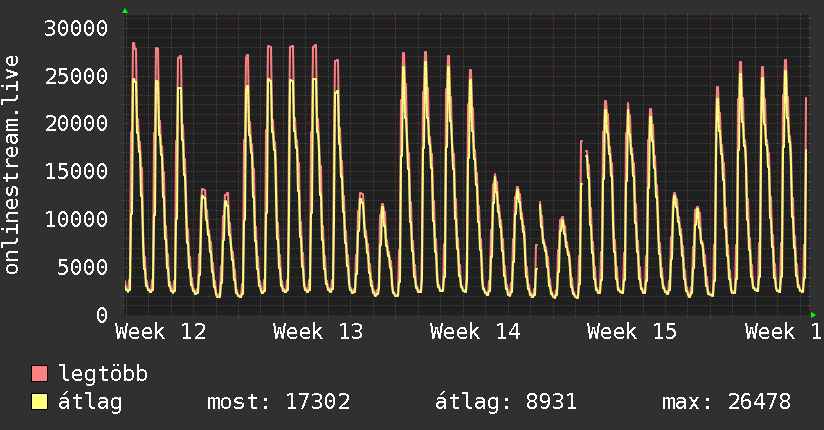This screenshot has height=430, width=824.
Task: Click the 25000 y-axis label
Action: (76, 77)
